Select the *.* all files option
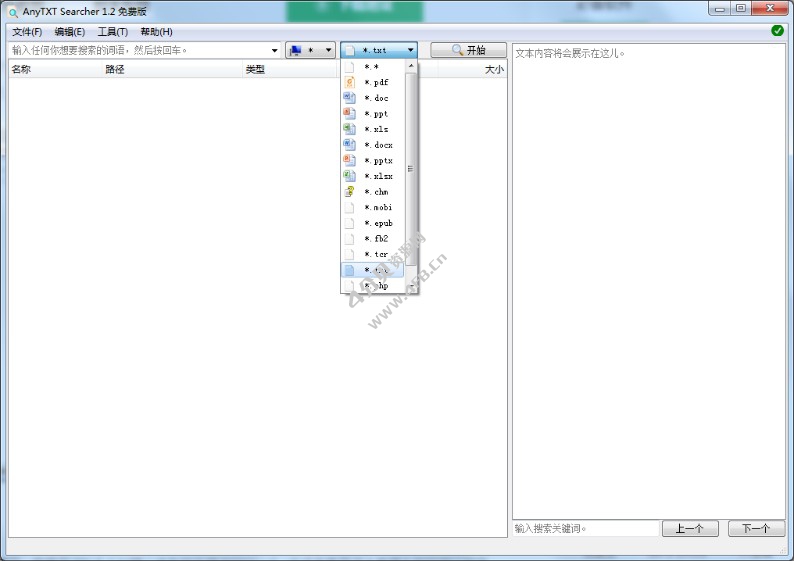 (373, 66)
